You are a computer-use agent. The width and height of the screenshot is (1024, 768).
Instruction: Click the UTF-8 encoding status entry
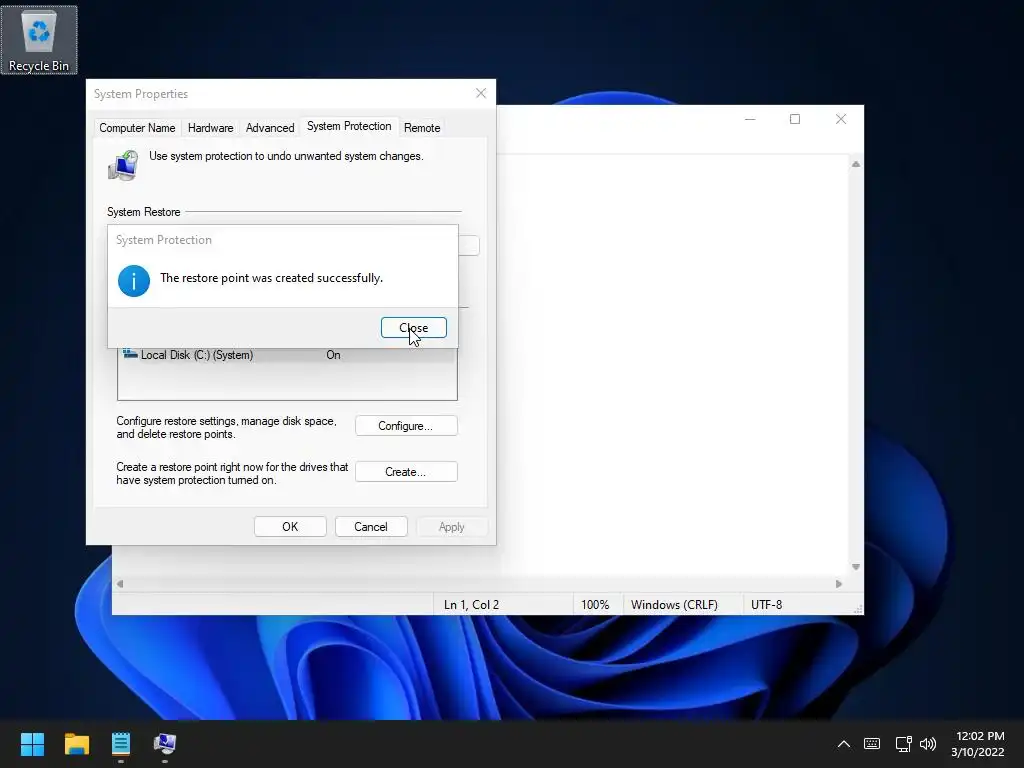[767, 605]
